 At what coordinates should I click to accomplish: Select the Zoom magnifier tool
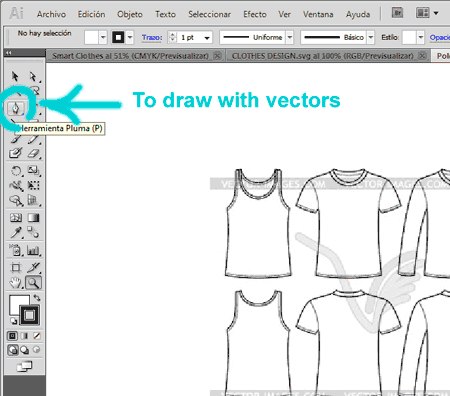click(x=33, y=283)
